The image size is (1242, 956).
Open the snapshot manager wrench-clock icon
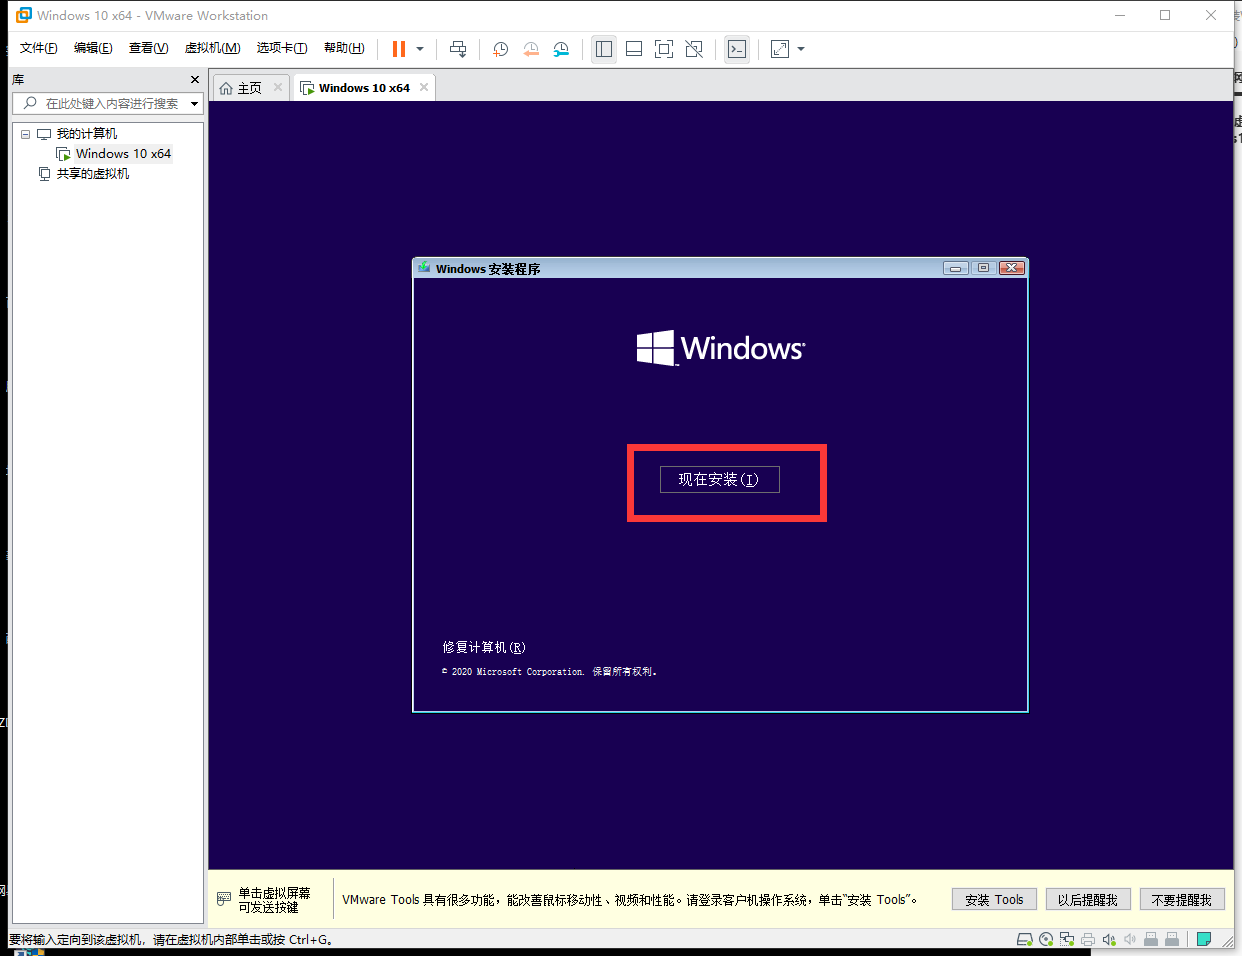tap(561, 49)
